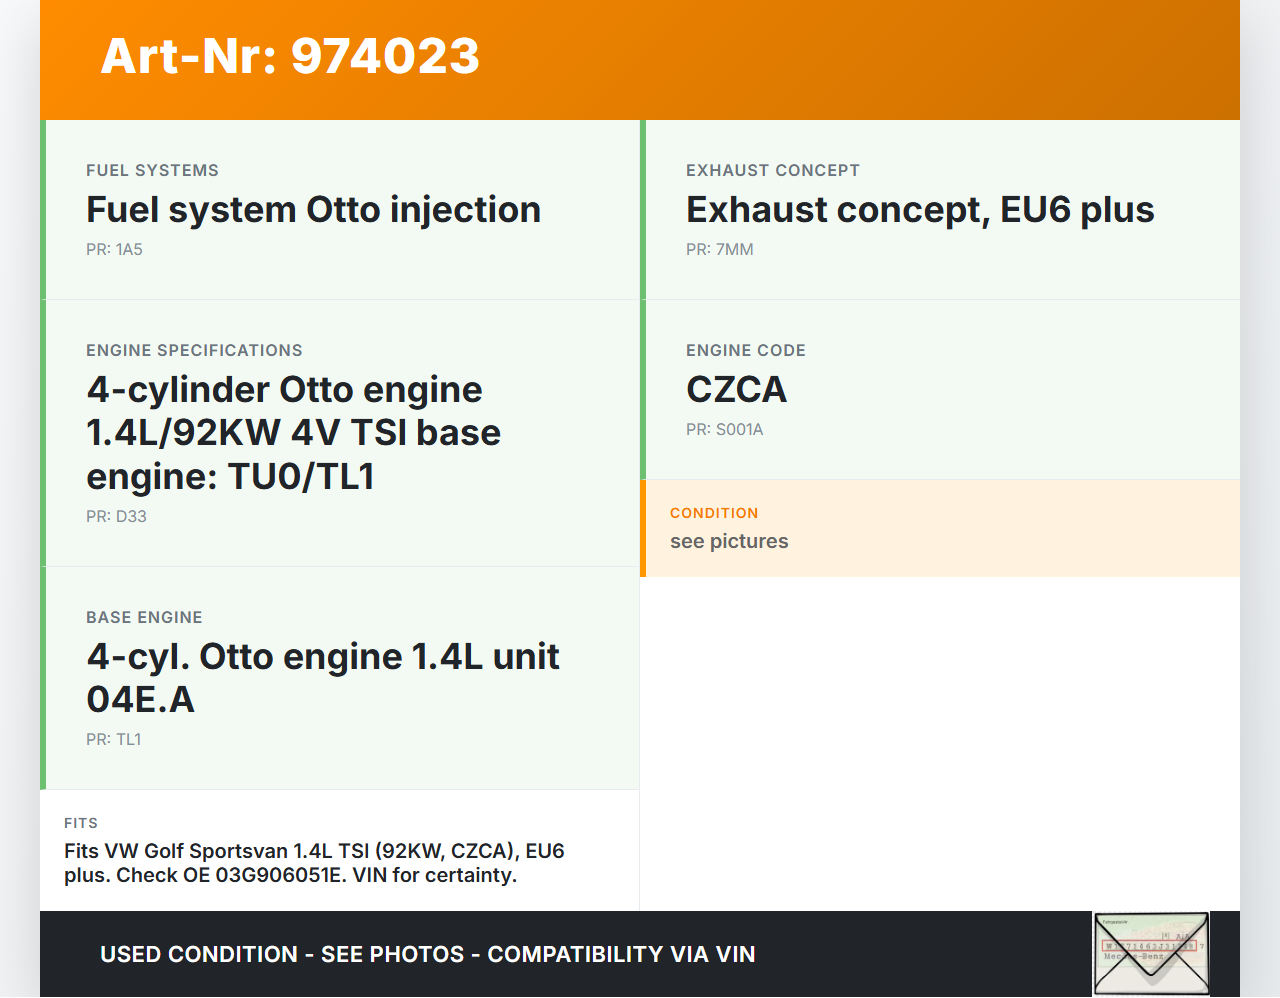Click the ENGINE SPECIFICATIONS label
This screenshot has width=1280, height=998.
(x=194, y=351)
